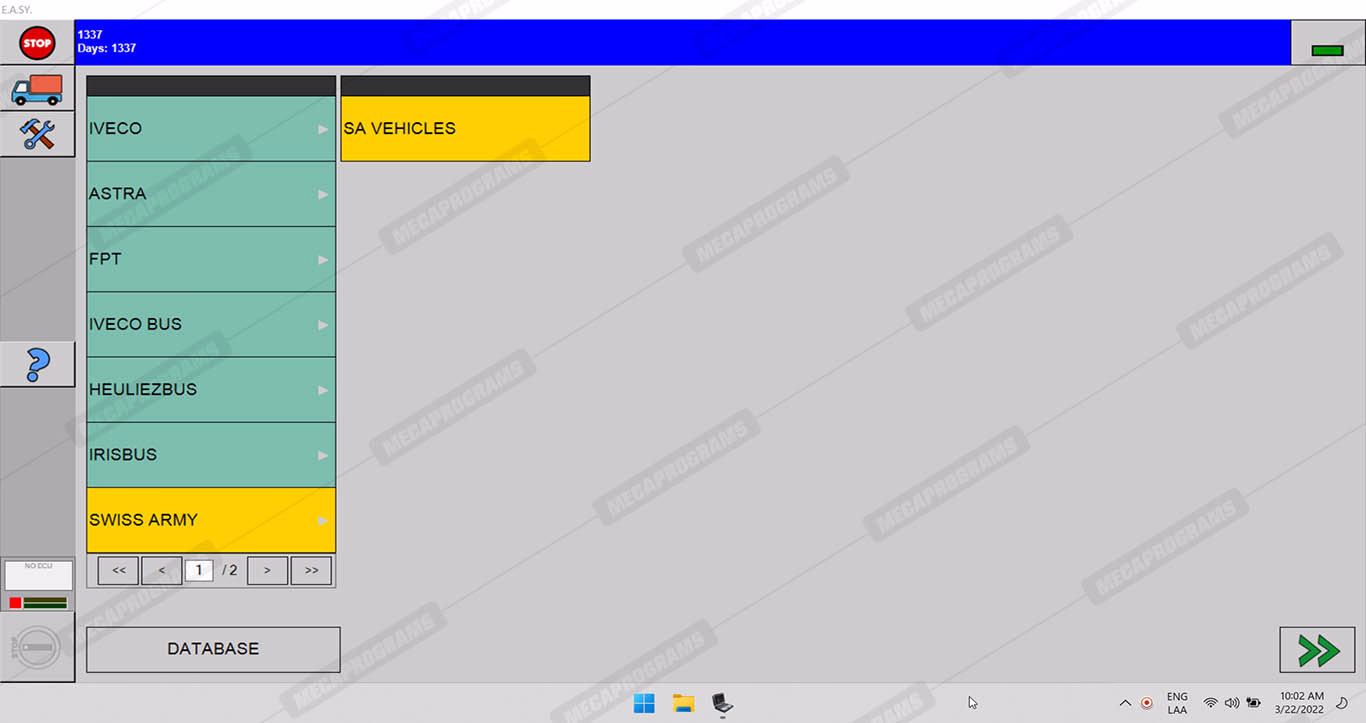Click the battery tray icon
This screenshot has width=1366, height=723.
(x=1253, y=703)
